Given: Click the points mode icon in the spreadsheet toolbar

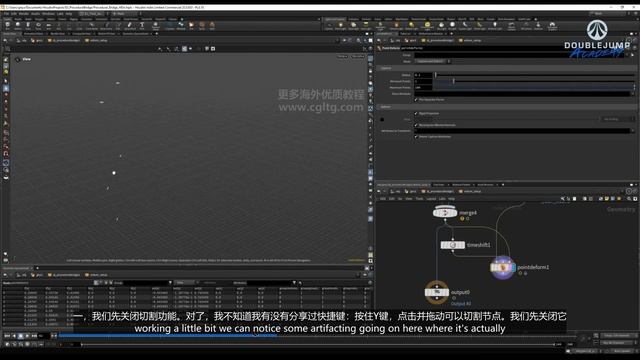Looking at the screenshot, I should point(96,283).
